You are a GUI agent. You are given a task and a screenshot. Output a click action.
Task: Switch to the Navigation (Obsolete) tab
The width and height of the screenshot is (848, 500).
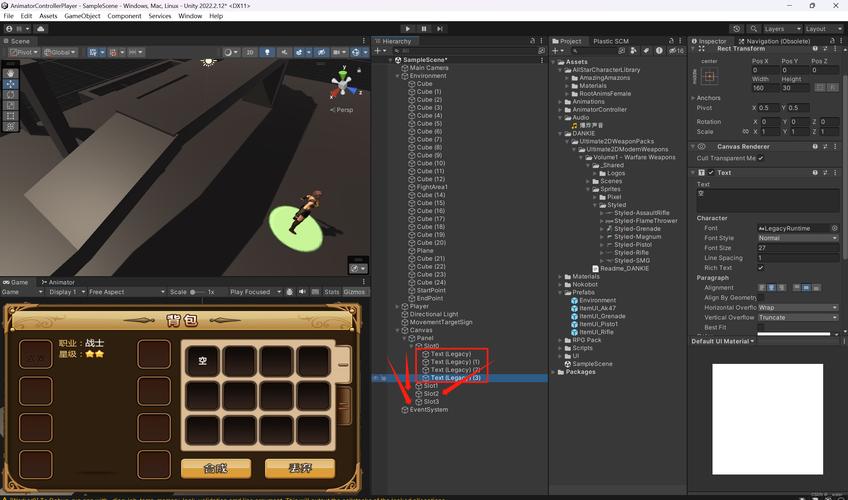pos(774,41)
